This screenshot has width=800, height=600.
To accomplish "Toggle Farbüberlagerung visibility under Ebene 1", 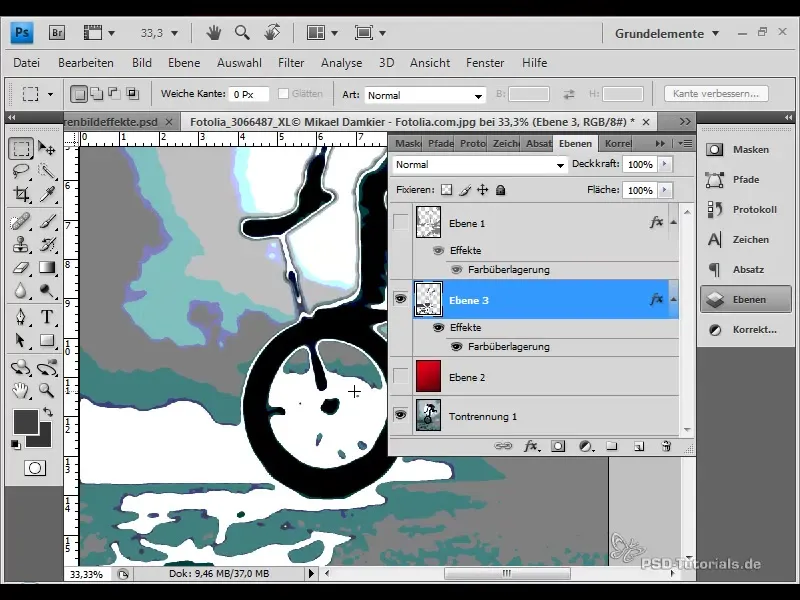I will tap(457, 270).
